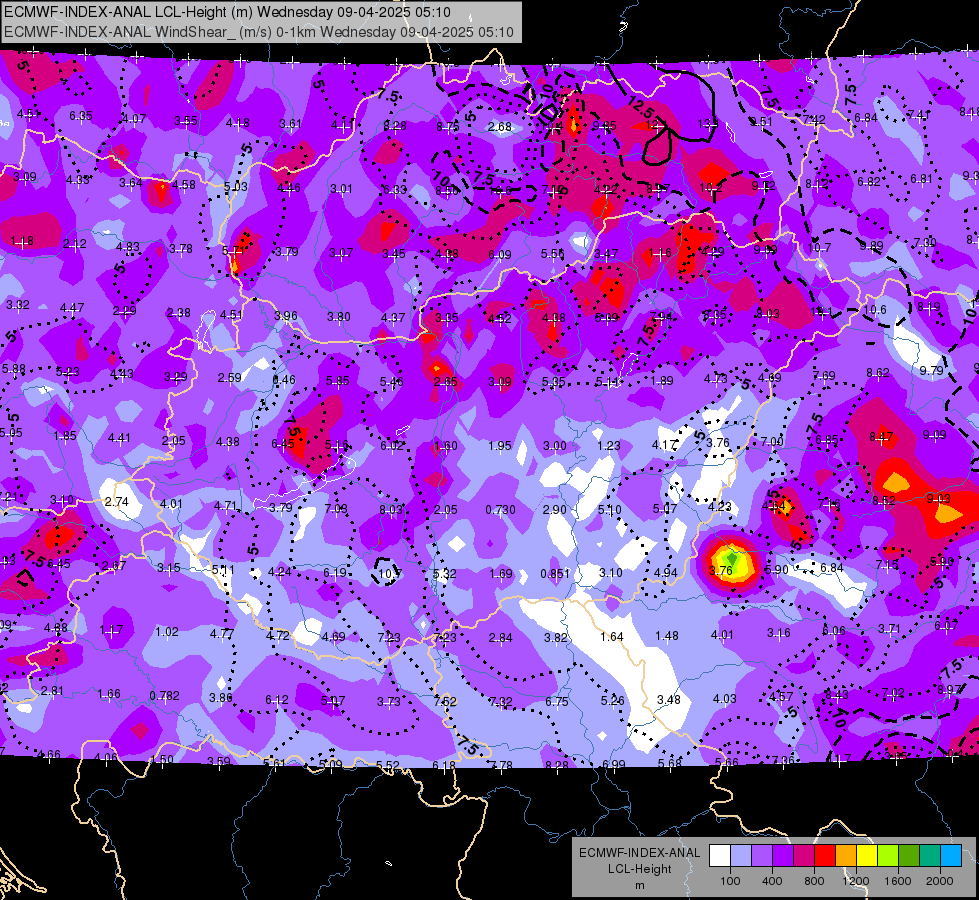Click the legend tick label 400

pos(772,881)
